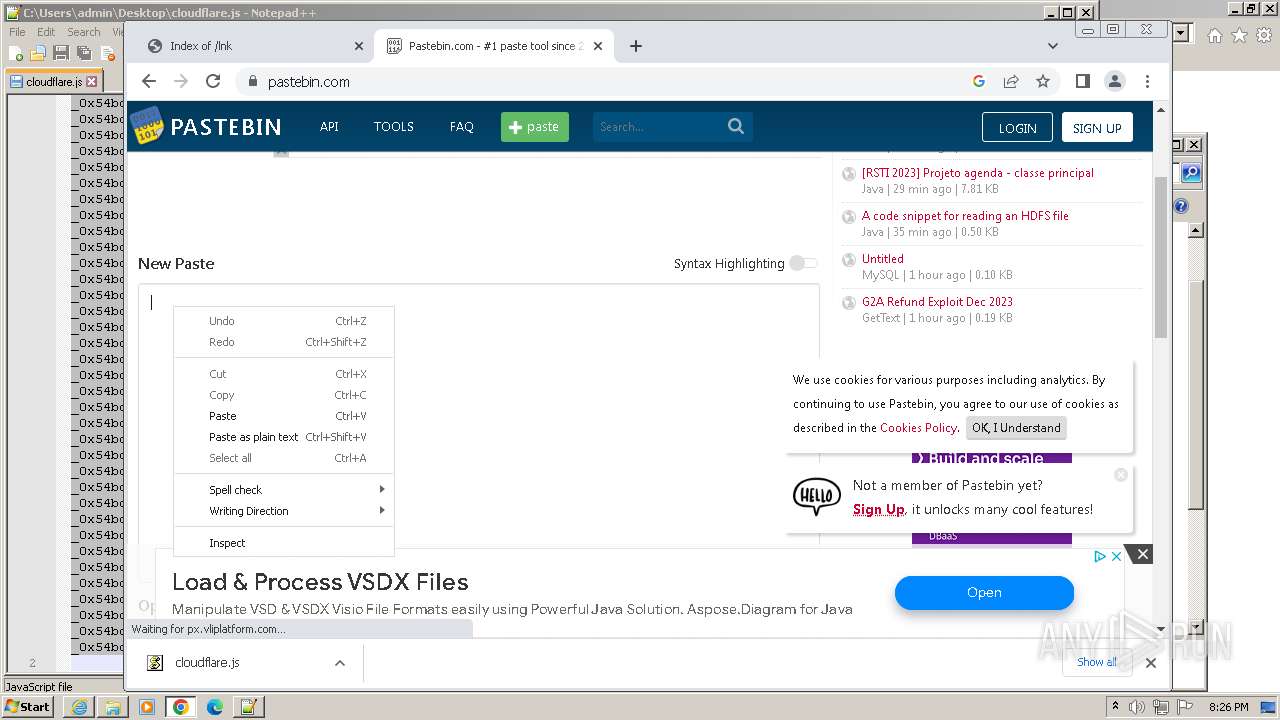The height and width of the screenshot is (720, 1280).
Task: Click the Pastebin search input field
Action: click(x=658, y=127)
